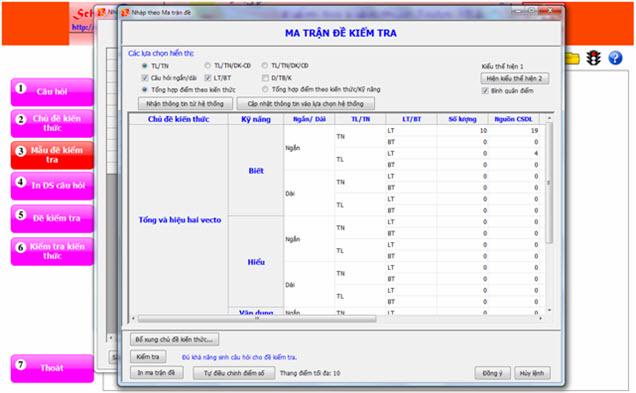Click 'In ma trận đề' button

pos(156,372)
